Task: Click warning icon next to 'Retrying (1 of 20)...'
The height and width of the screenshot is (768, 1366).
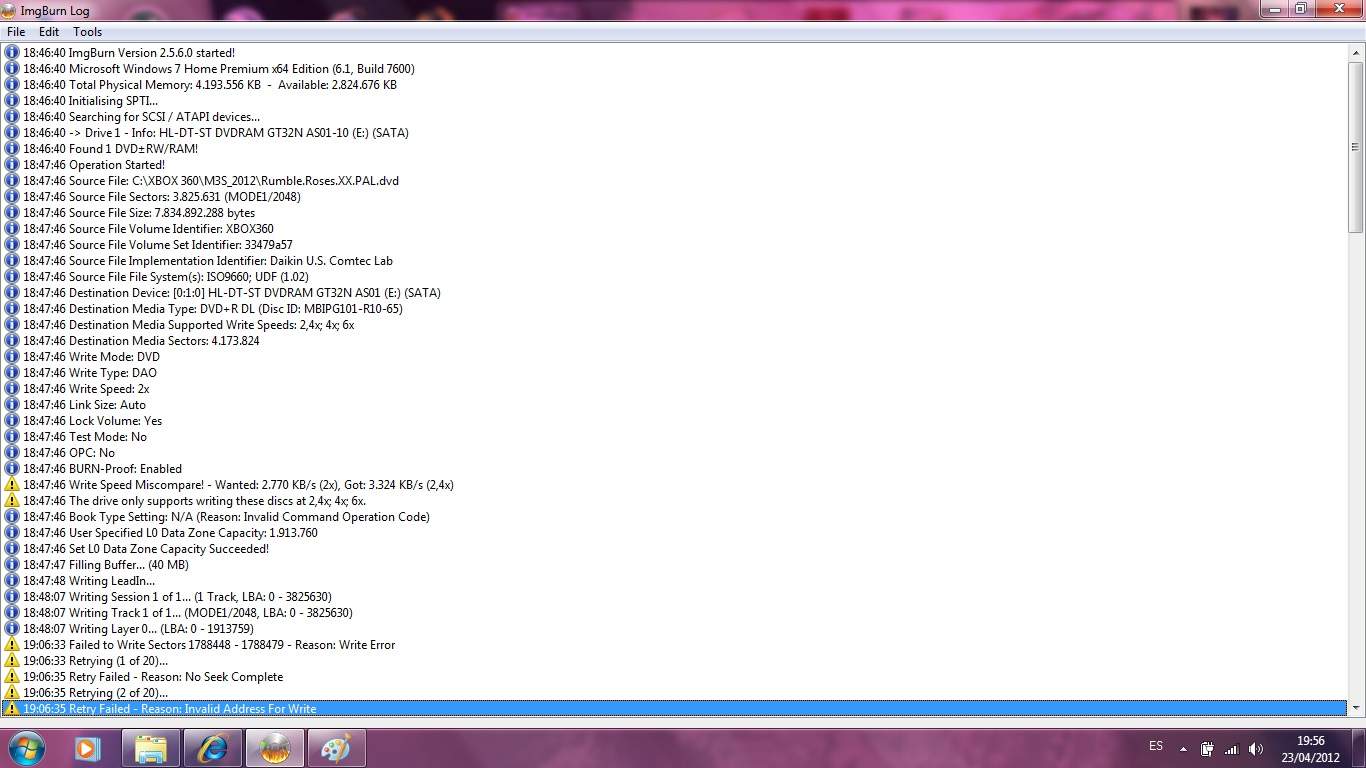Action: point(12,661)
